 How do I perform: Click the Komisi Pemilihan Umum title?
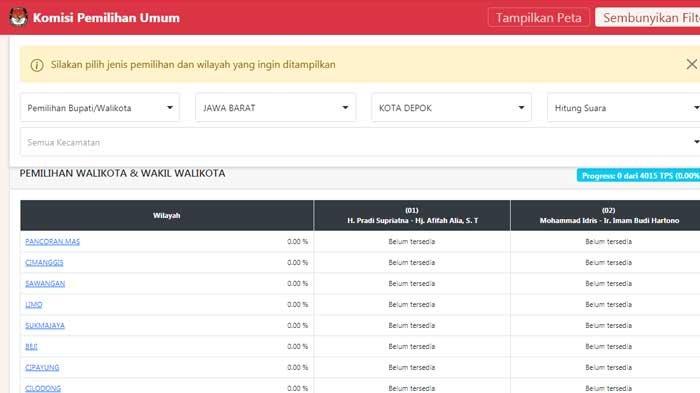click(106, 18)
